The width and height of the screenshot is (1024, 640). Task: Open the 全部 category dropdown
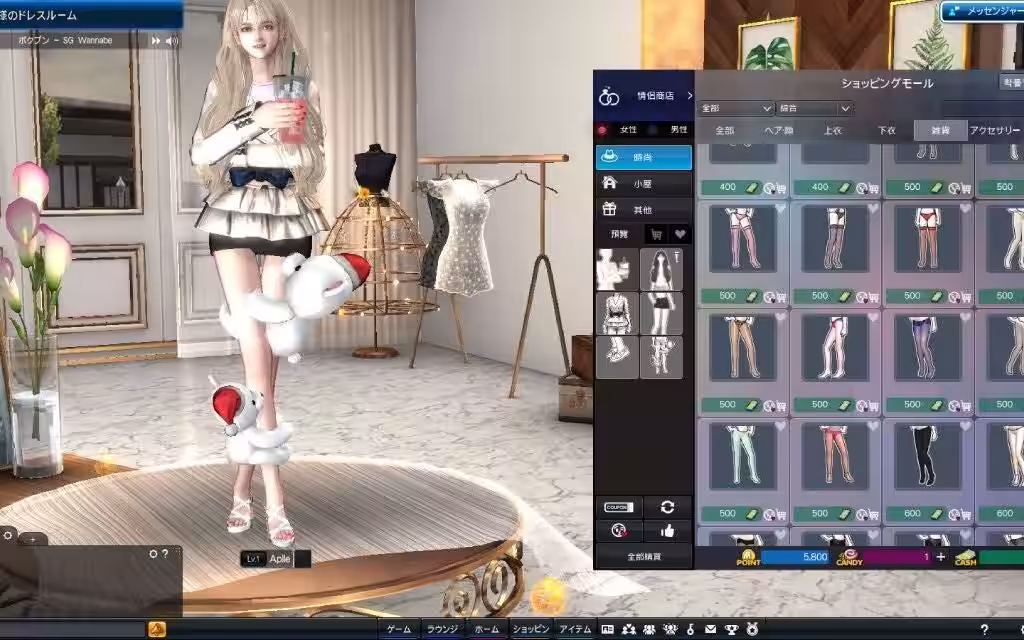pos(737,108)
